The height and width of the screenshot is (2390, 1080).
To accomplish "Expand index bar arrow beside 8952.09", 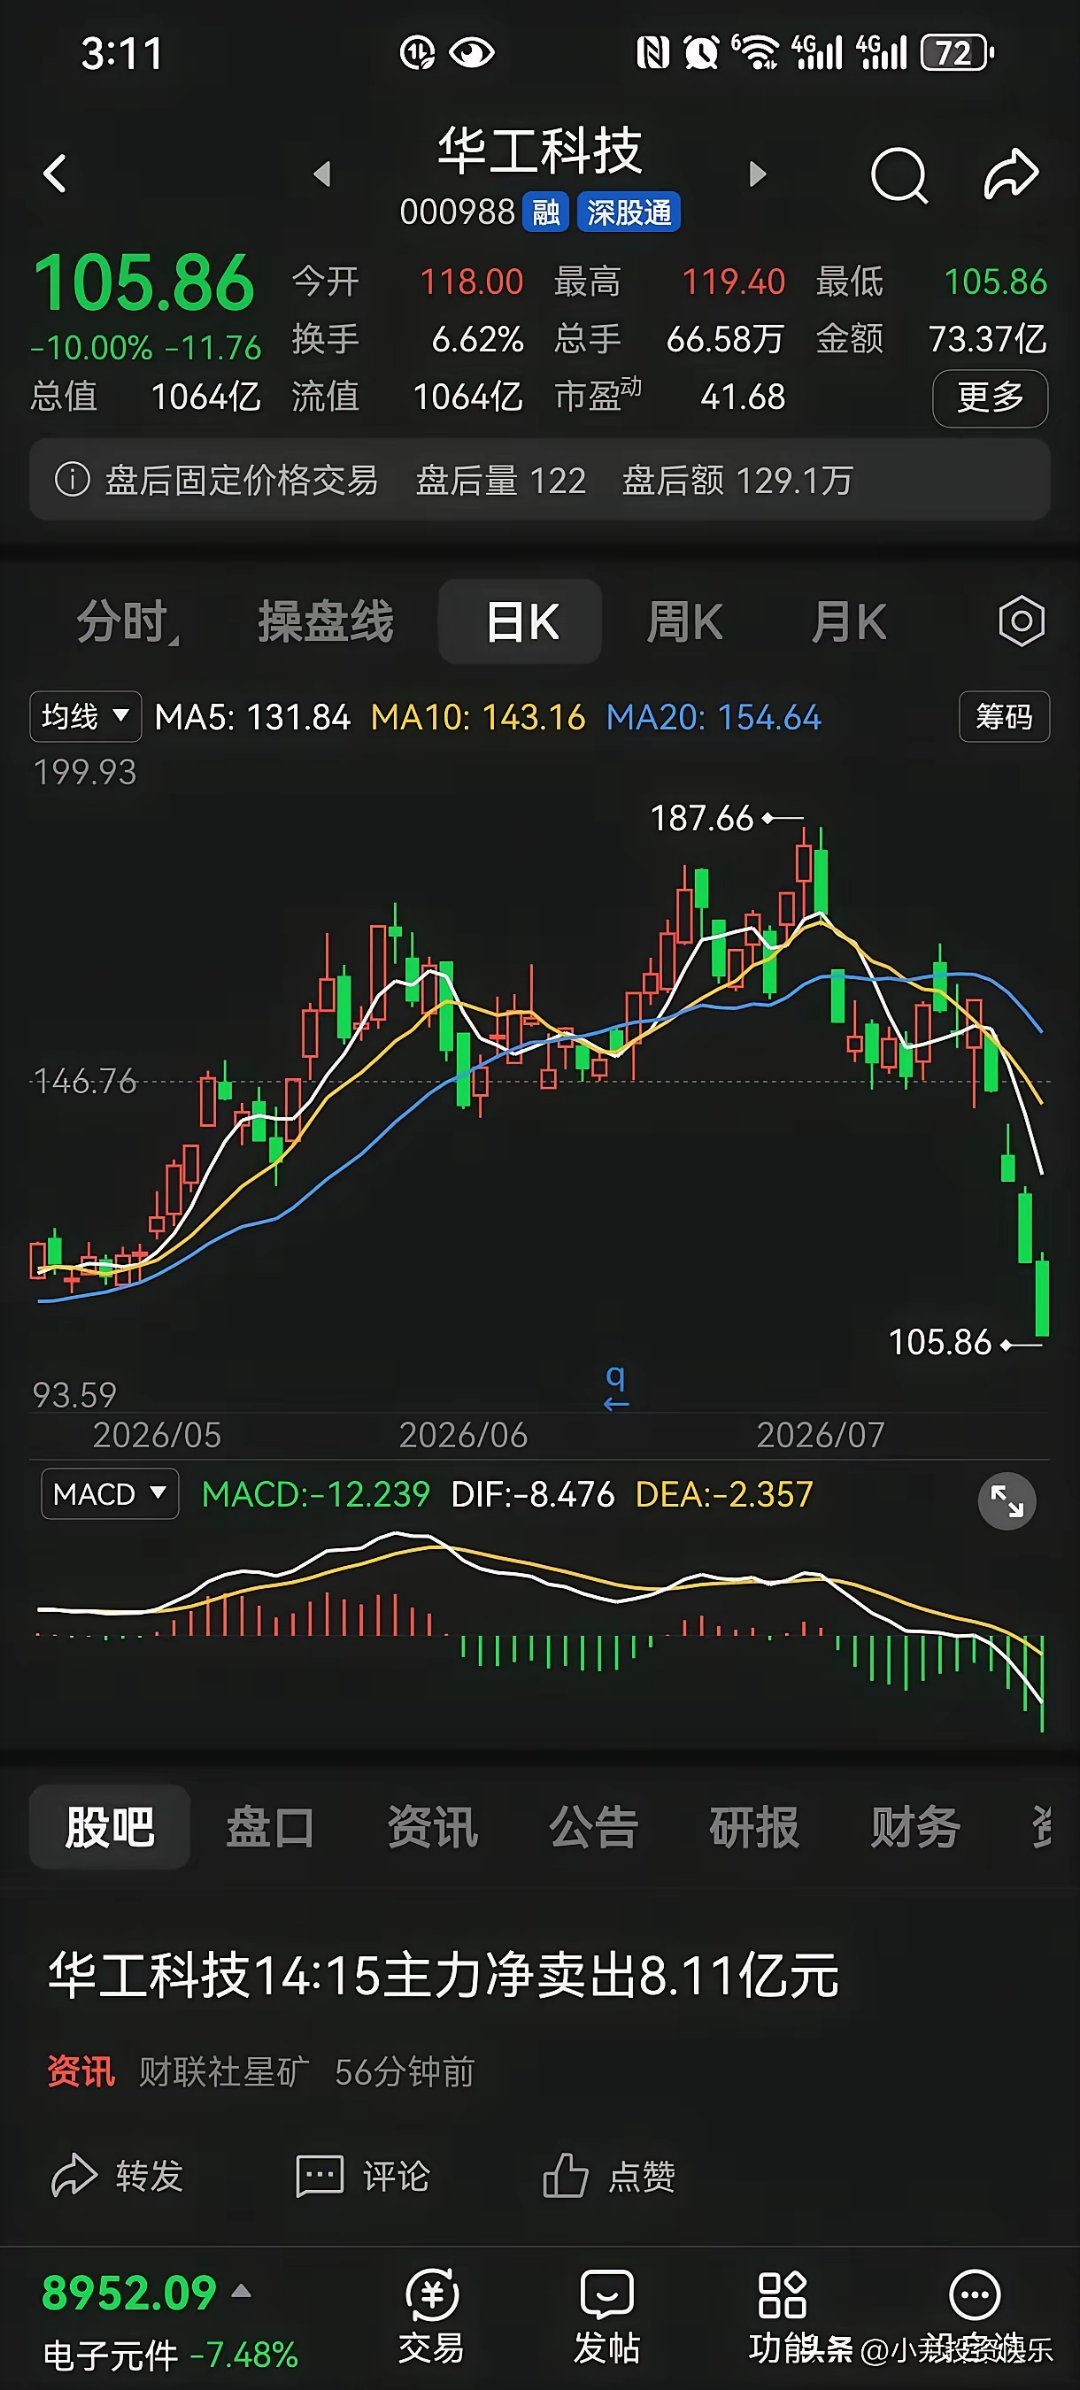I will [241, 2290].
